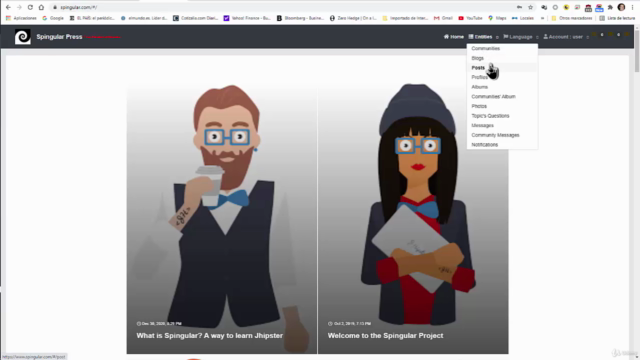Open Lista de lectura reading list
Image resolution: width=640 pixels, height=360 pixels.
[617, 18]
